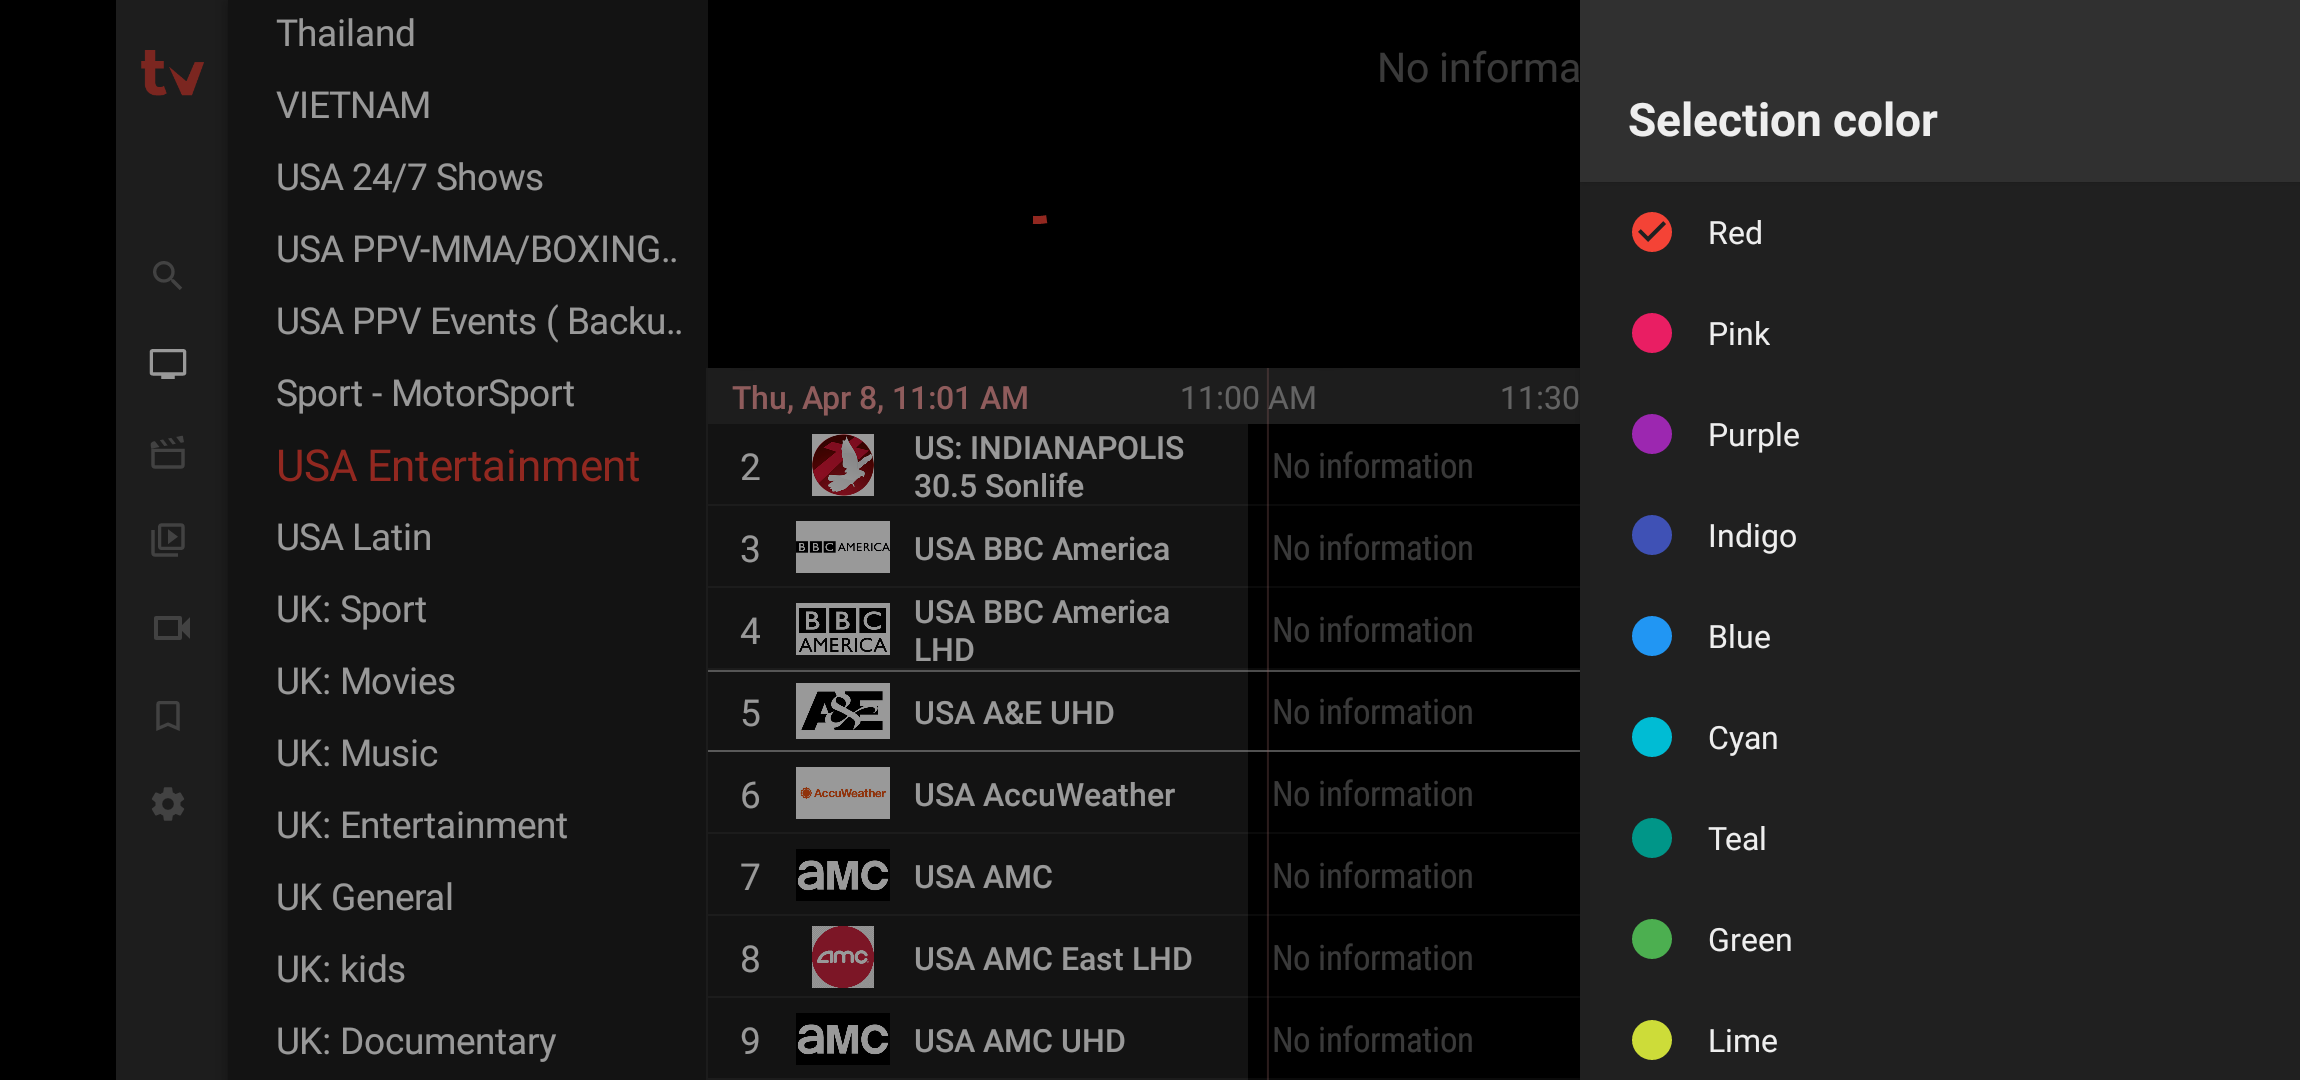Open the movies clapperboard icon
The width and height of the screenshot is (2300, 1080).
point(167,453)
